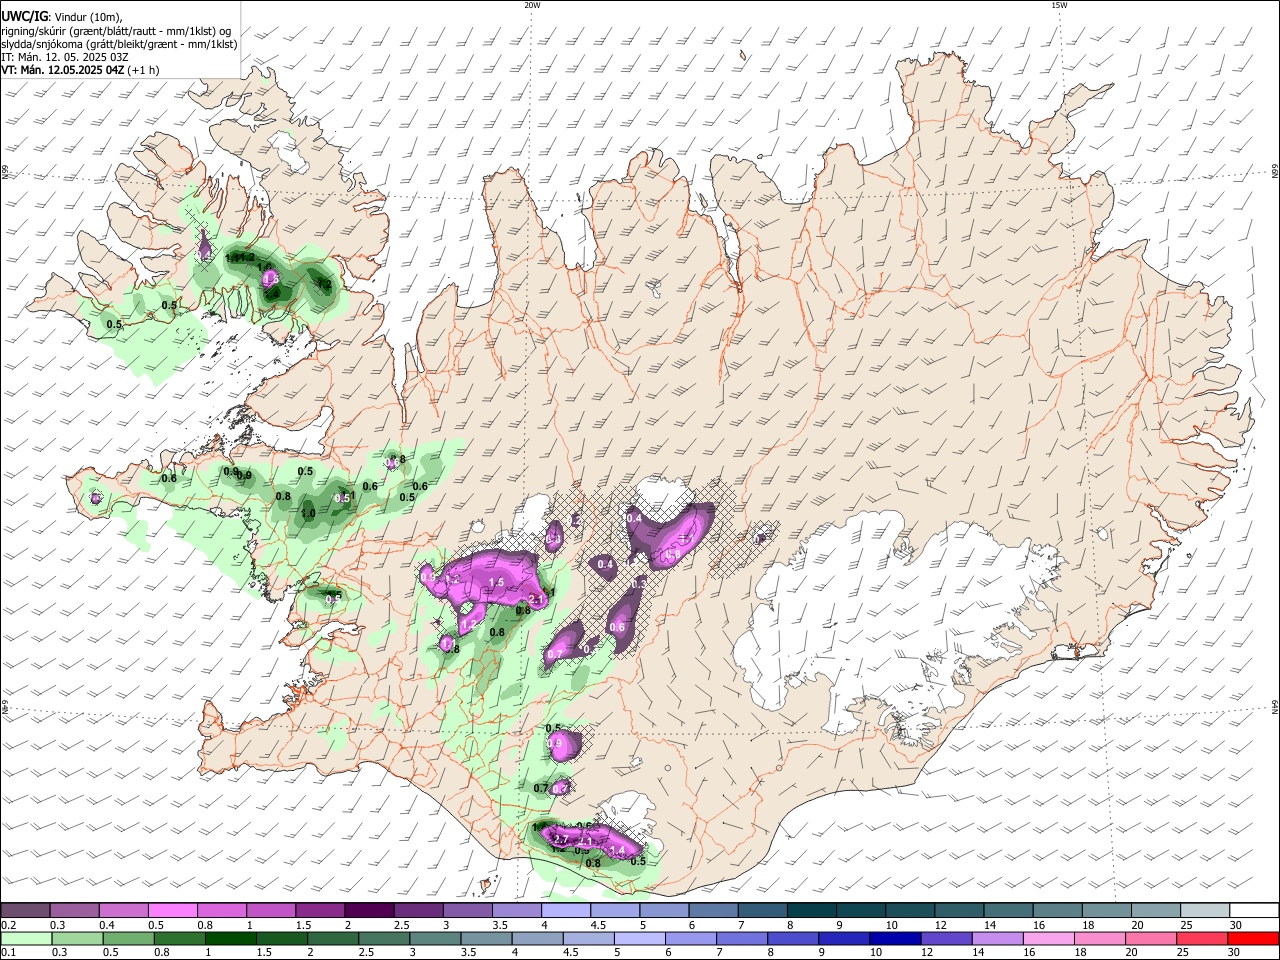Viewport: 1280px width, 960px height.
Task: Click the 14–16 lilac swatch in bottom legend
Action: [x=1000, y=938]
